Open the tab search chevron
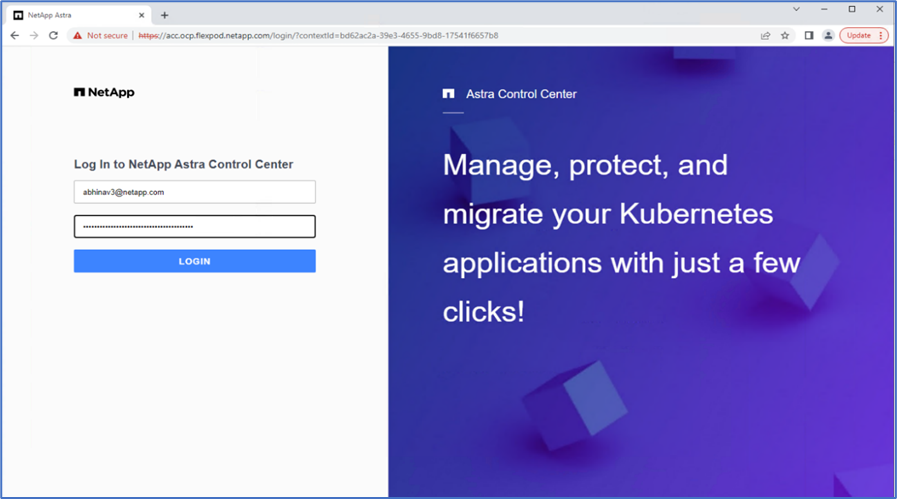This screenshot has height=499, width=897. (796, 9)
